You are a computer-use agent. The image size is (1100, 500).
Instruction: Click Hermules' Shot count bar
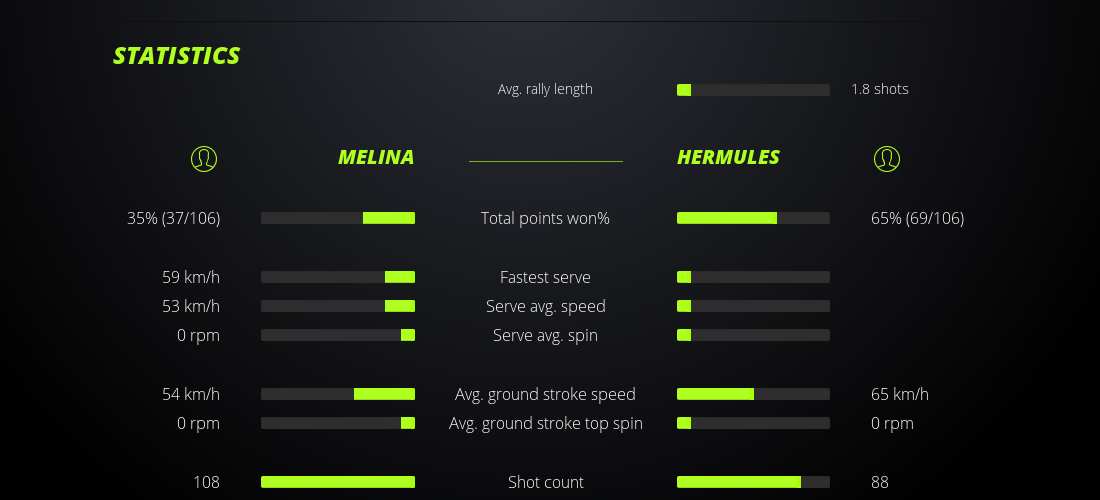pos(753,482)
